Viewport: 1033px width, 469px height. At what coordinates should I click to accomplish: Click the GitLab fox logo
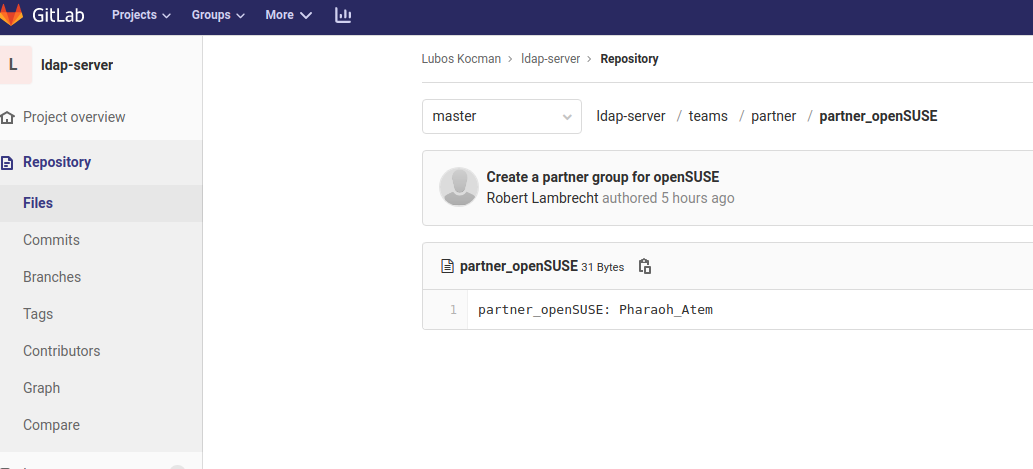click(x=11, y=14)
